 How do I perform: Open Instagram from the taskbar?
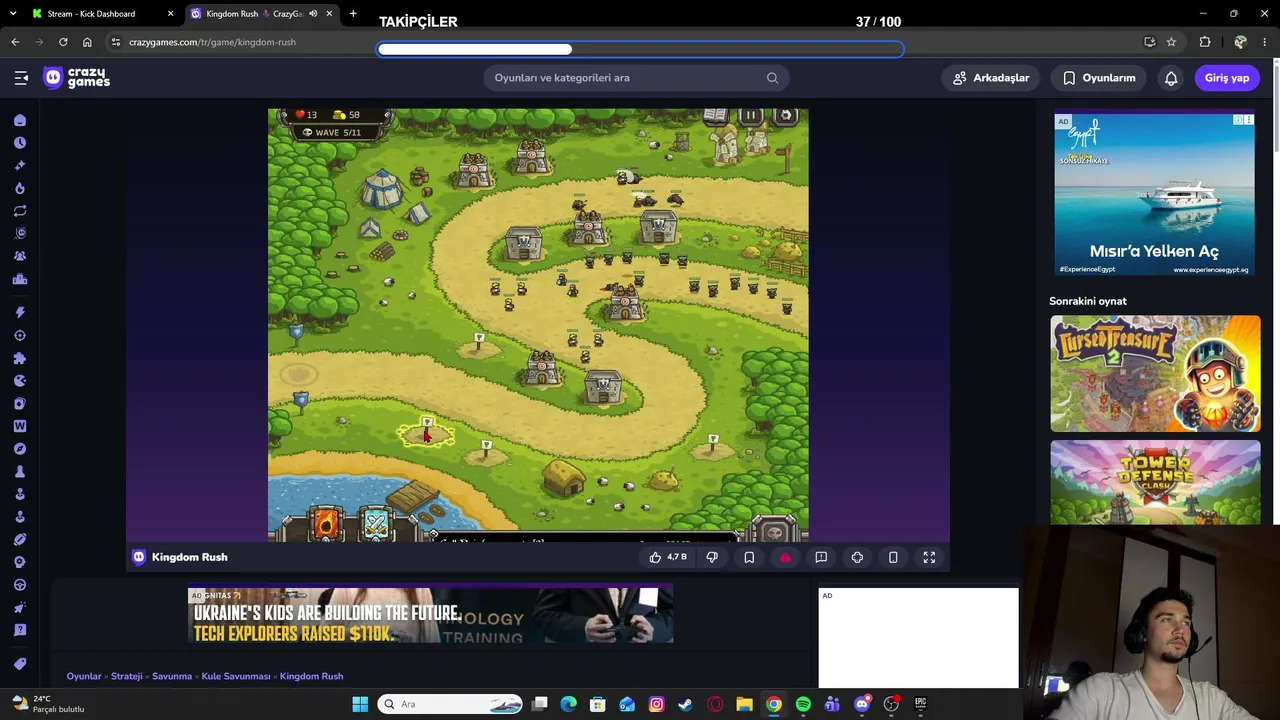(x=656, y=704)
